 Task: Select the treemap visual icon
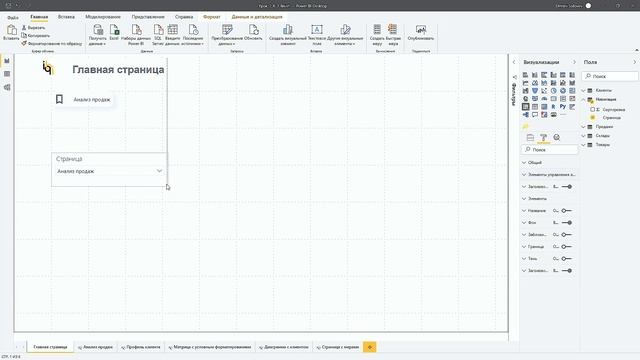point(572,91)
